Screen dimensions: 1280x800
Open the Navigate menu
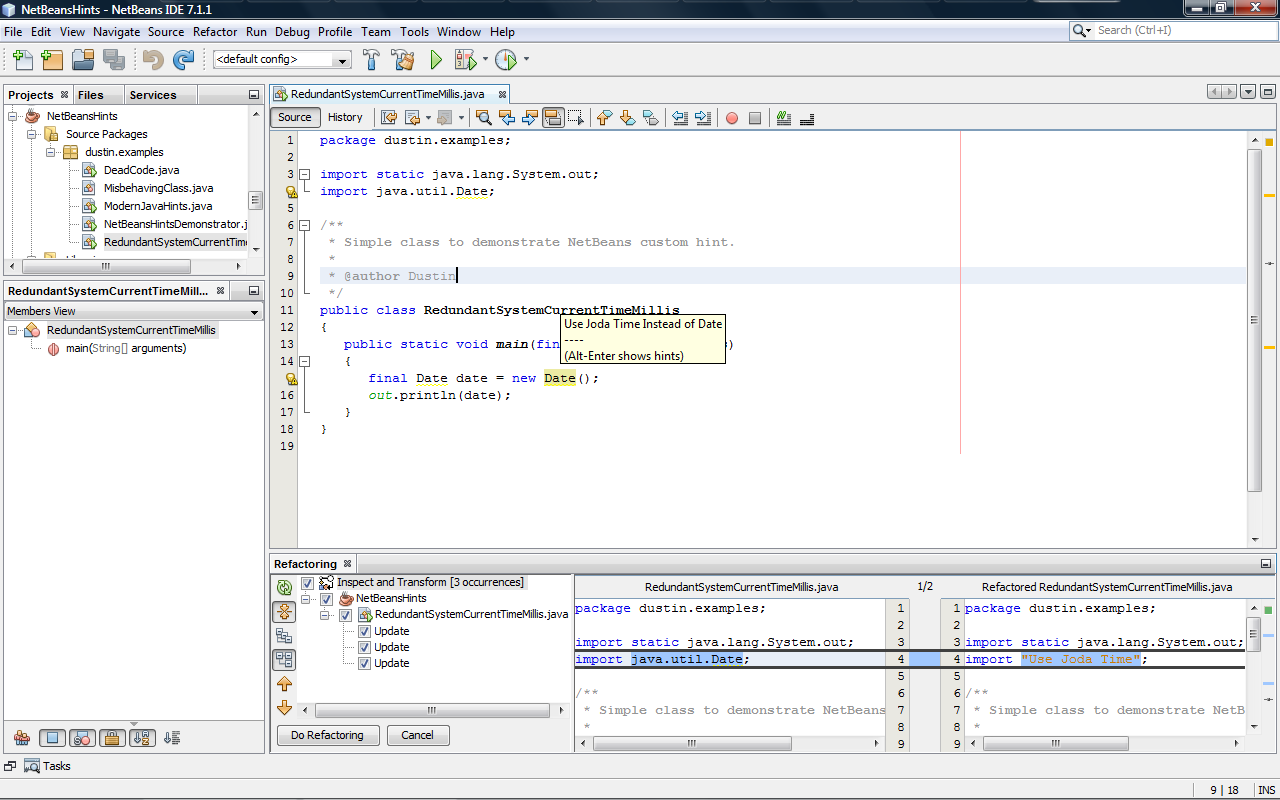point(117,32)
